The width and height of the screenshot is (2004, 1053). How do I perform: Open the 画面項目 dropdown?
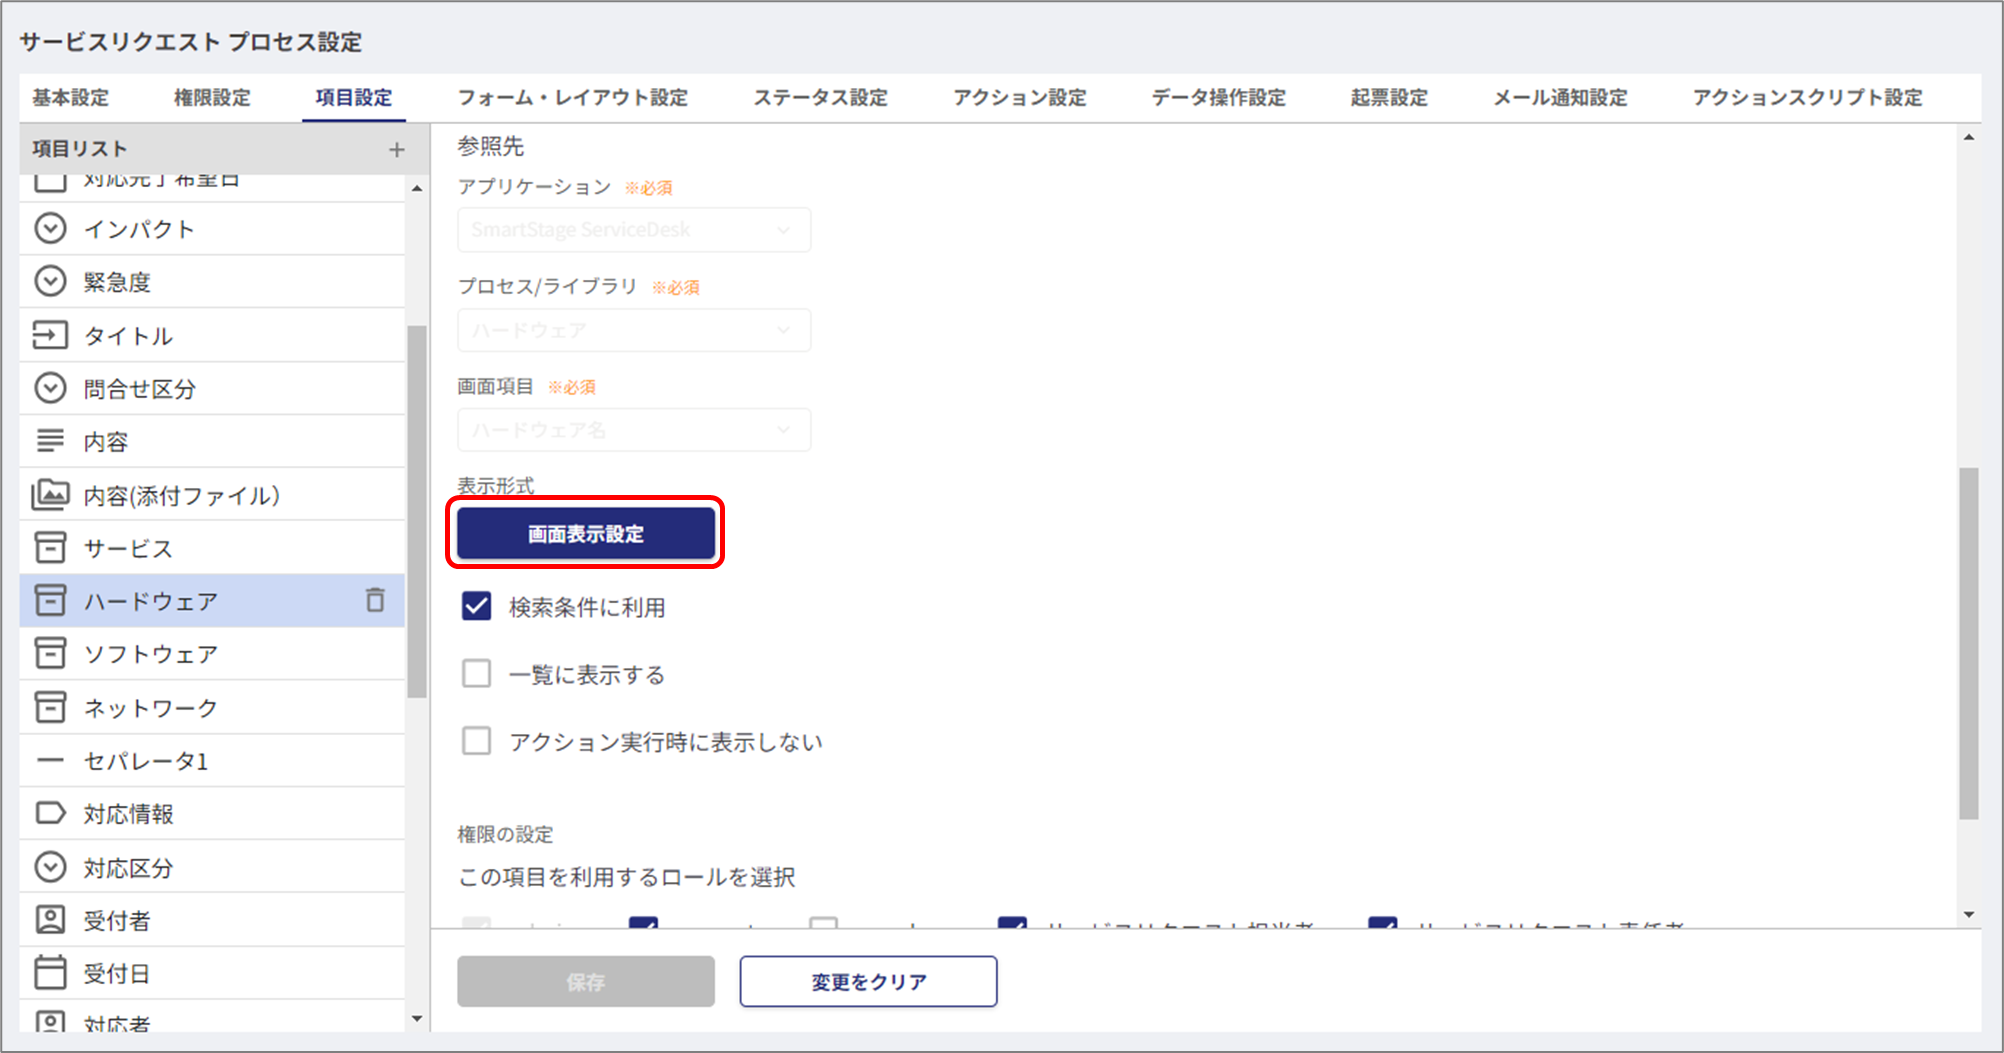(634, 430)
